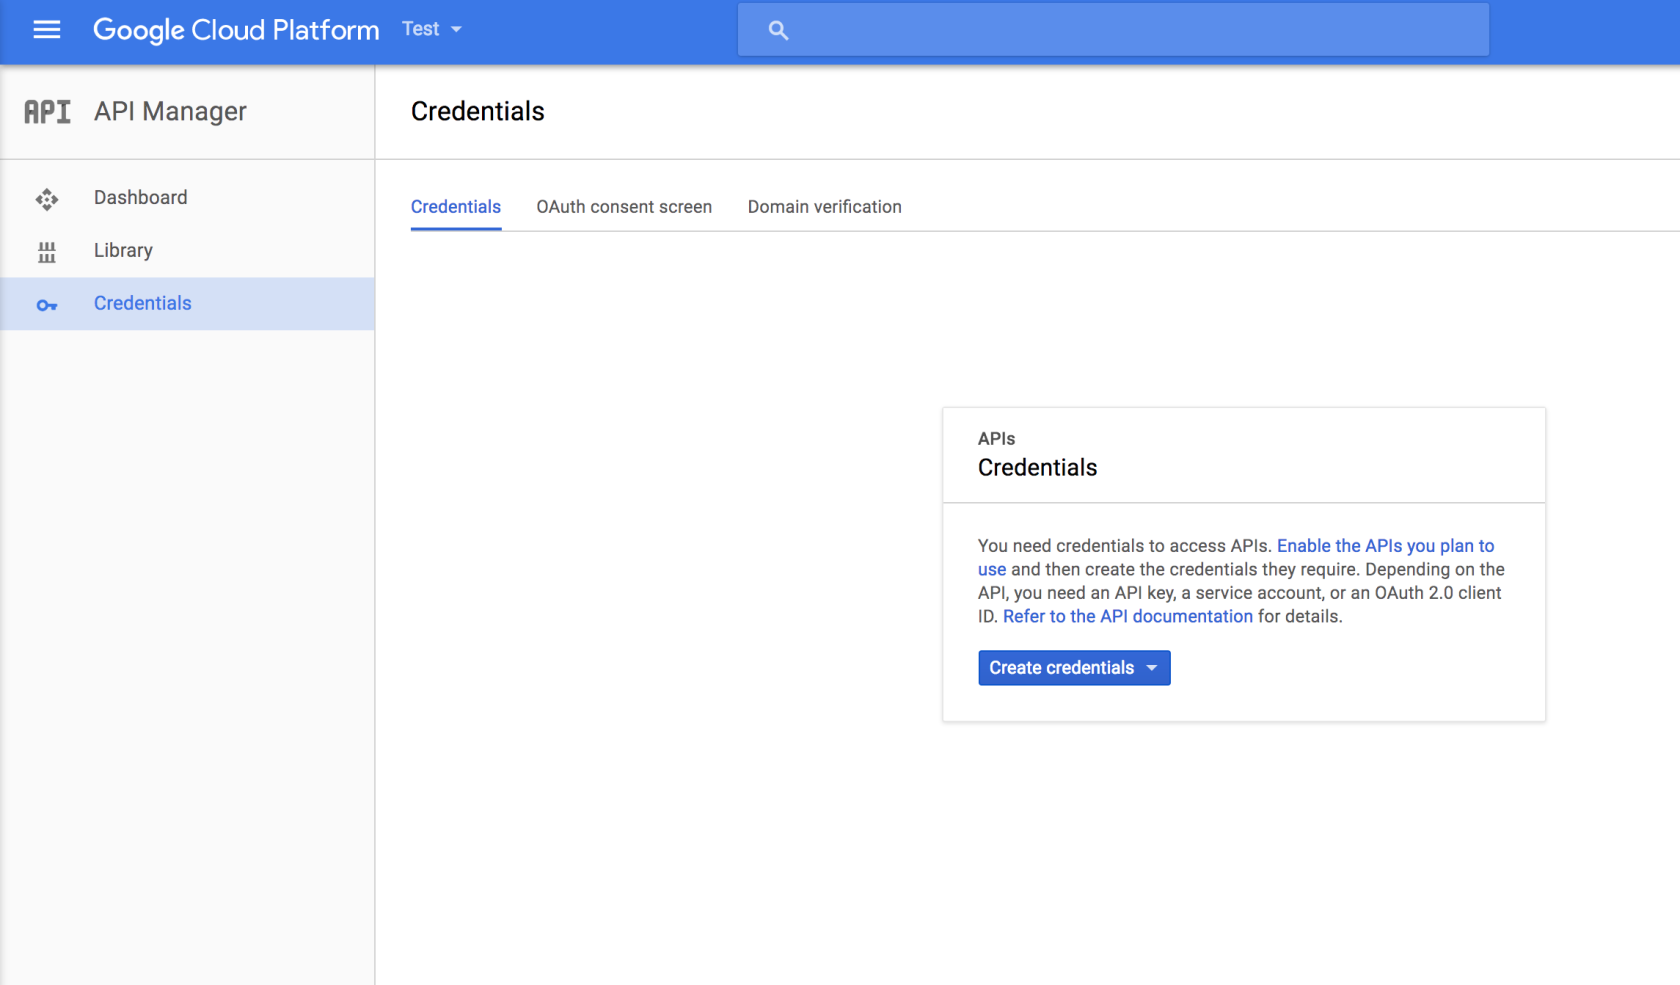Switch to the Credentials tab
The height and width of the screenshot is (985, 1680).
point(456,207)
